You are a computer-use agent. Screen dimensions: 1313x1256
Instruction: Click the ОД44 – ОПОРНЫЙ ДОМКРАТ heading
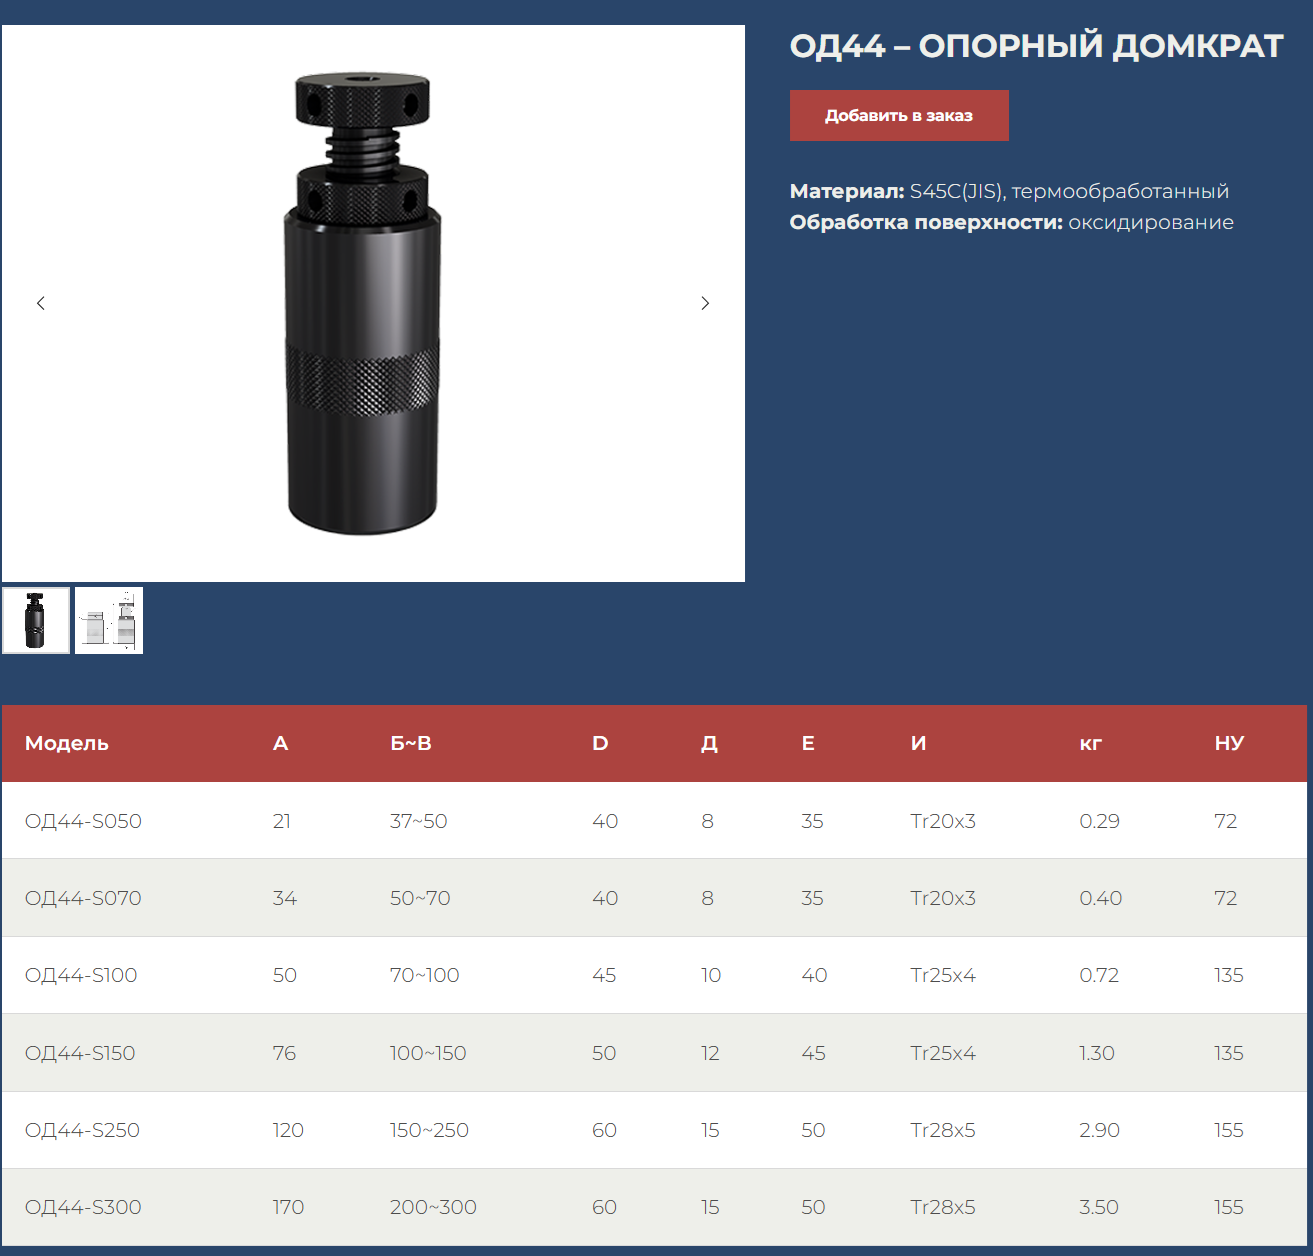[1036, 46]
